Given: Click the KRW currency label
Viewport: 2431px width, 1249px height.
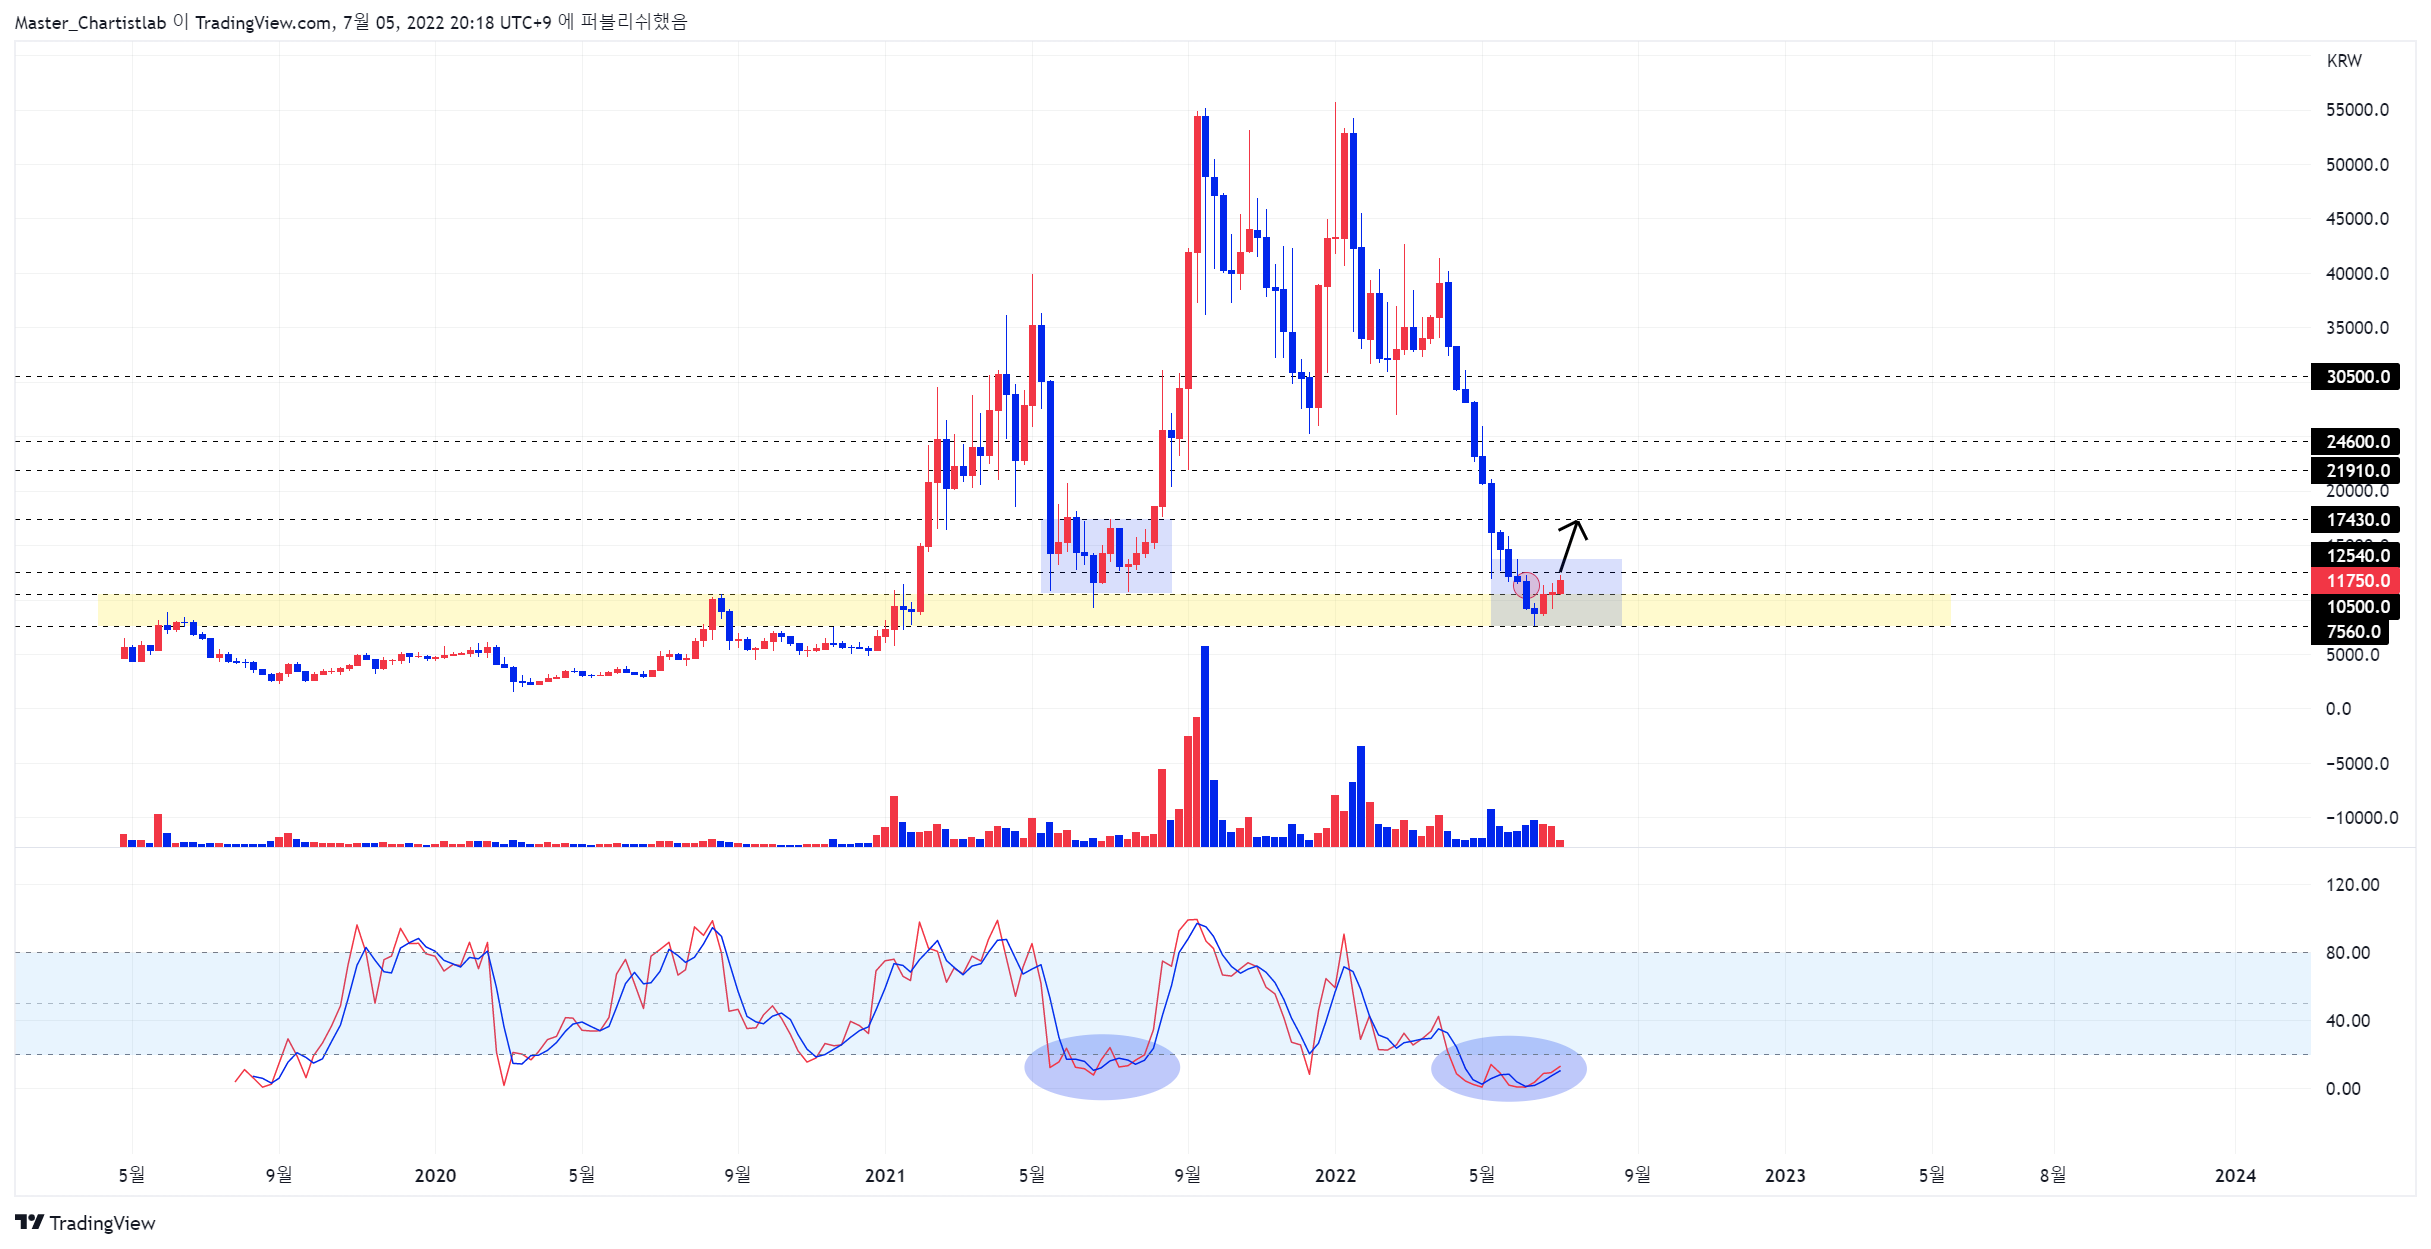Looking at the screenshot, I should pyautogui.click(x=2343, y=61).
